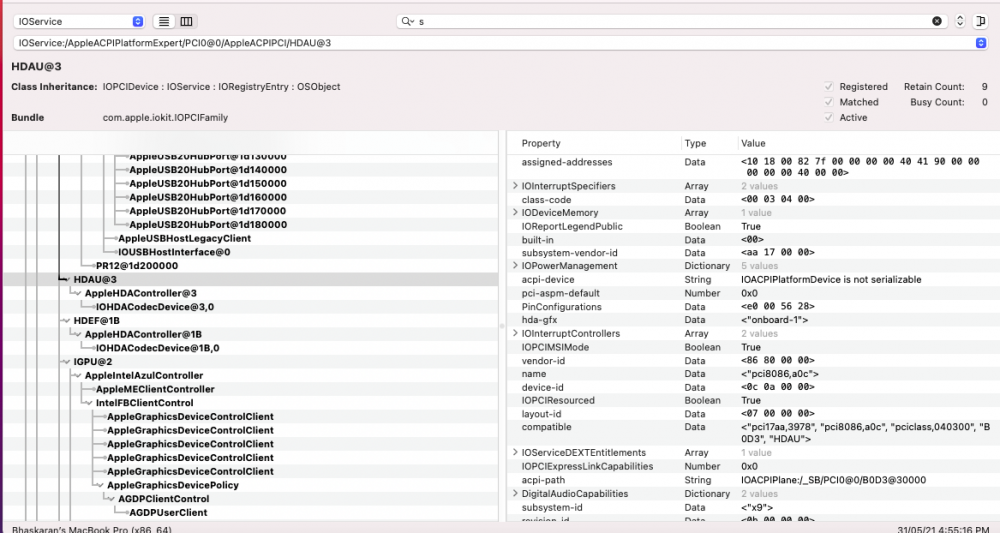Screen dimensions: 1000x533
Task: Collapse the HDAU@3 tree node
Action: click(x=67, y=280)
